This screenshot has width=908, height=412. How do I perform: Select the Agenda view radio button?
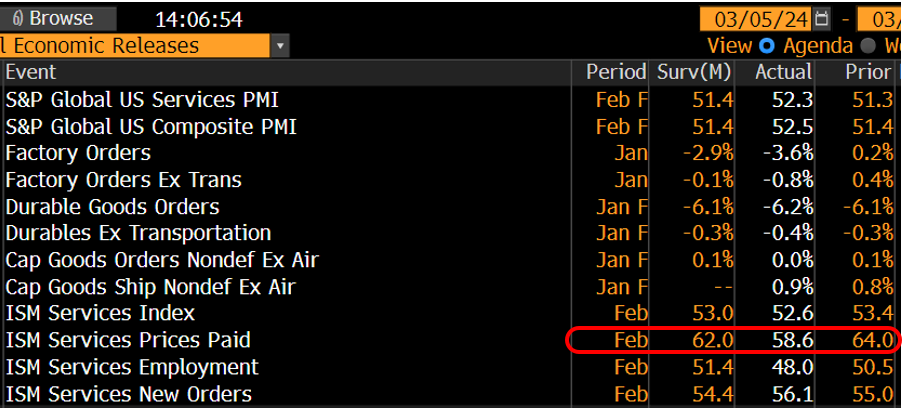[766, 46]
